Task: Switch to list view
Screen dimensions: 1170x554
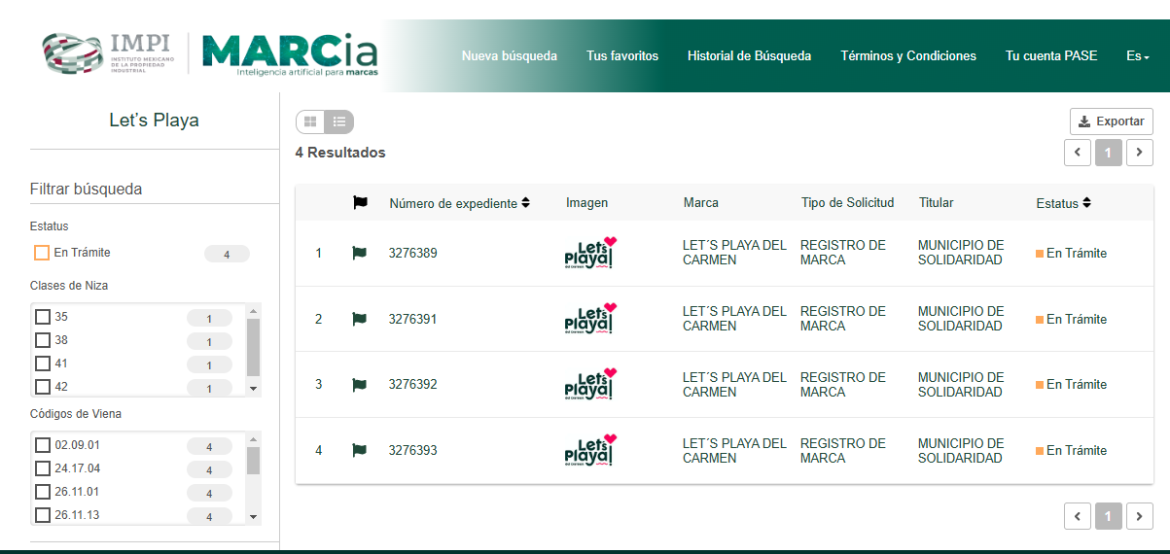Action: point(340,122)
